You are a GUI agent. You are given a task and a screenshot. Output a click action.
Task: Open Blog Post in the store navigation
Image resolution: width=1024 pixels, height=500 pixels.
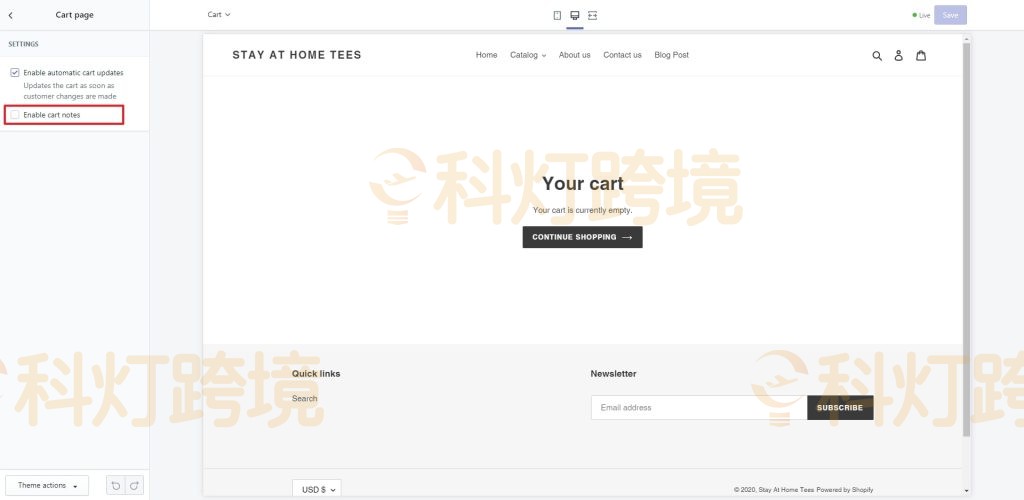click(671, 55)
